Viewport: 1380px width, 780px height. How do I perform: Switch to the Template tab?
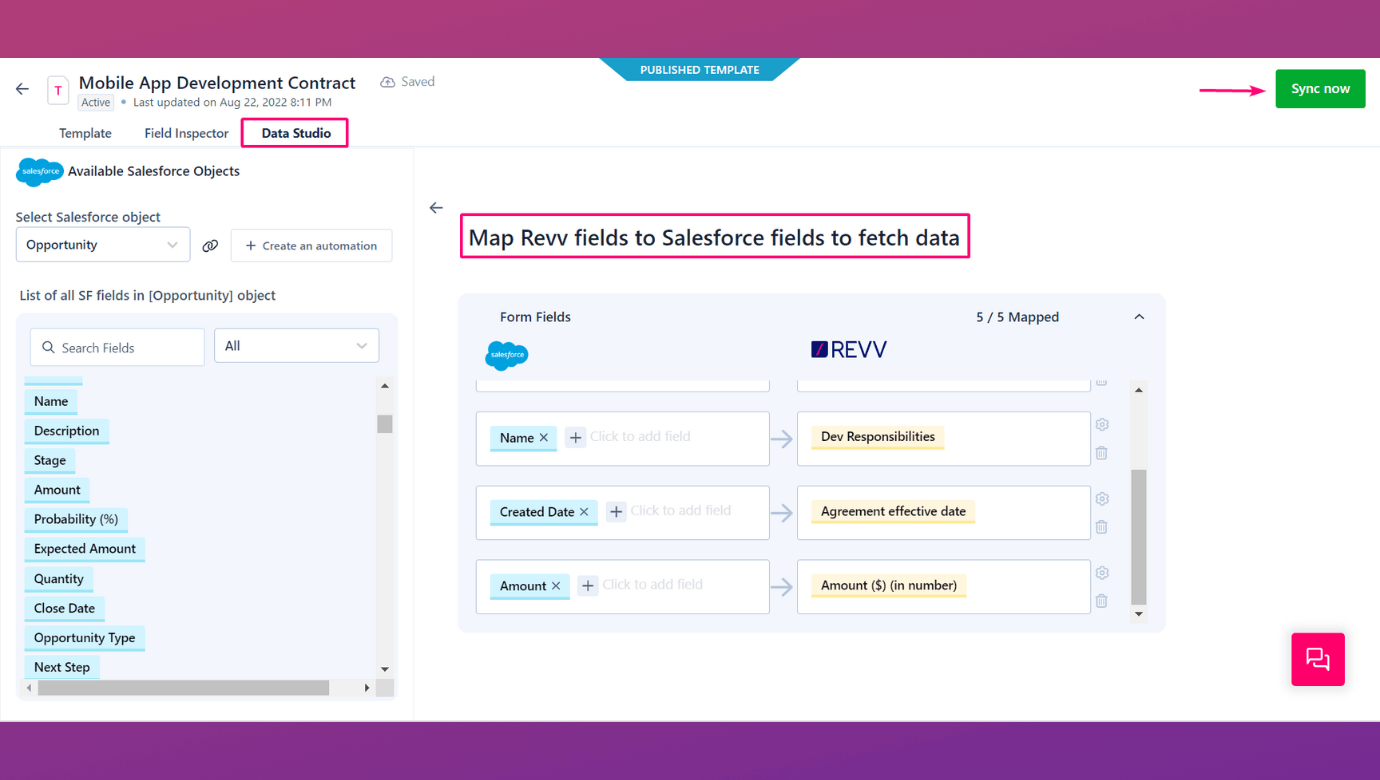[85, 133]
